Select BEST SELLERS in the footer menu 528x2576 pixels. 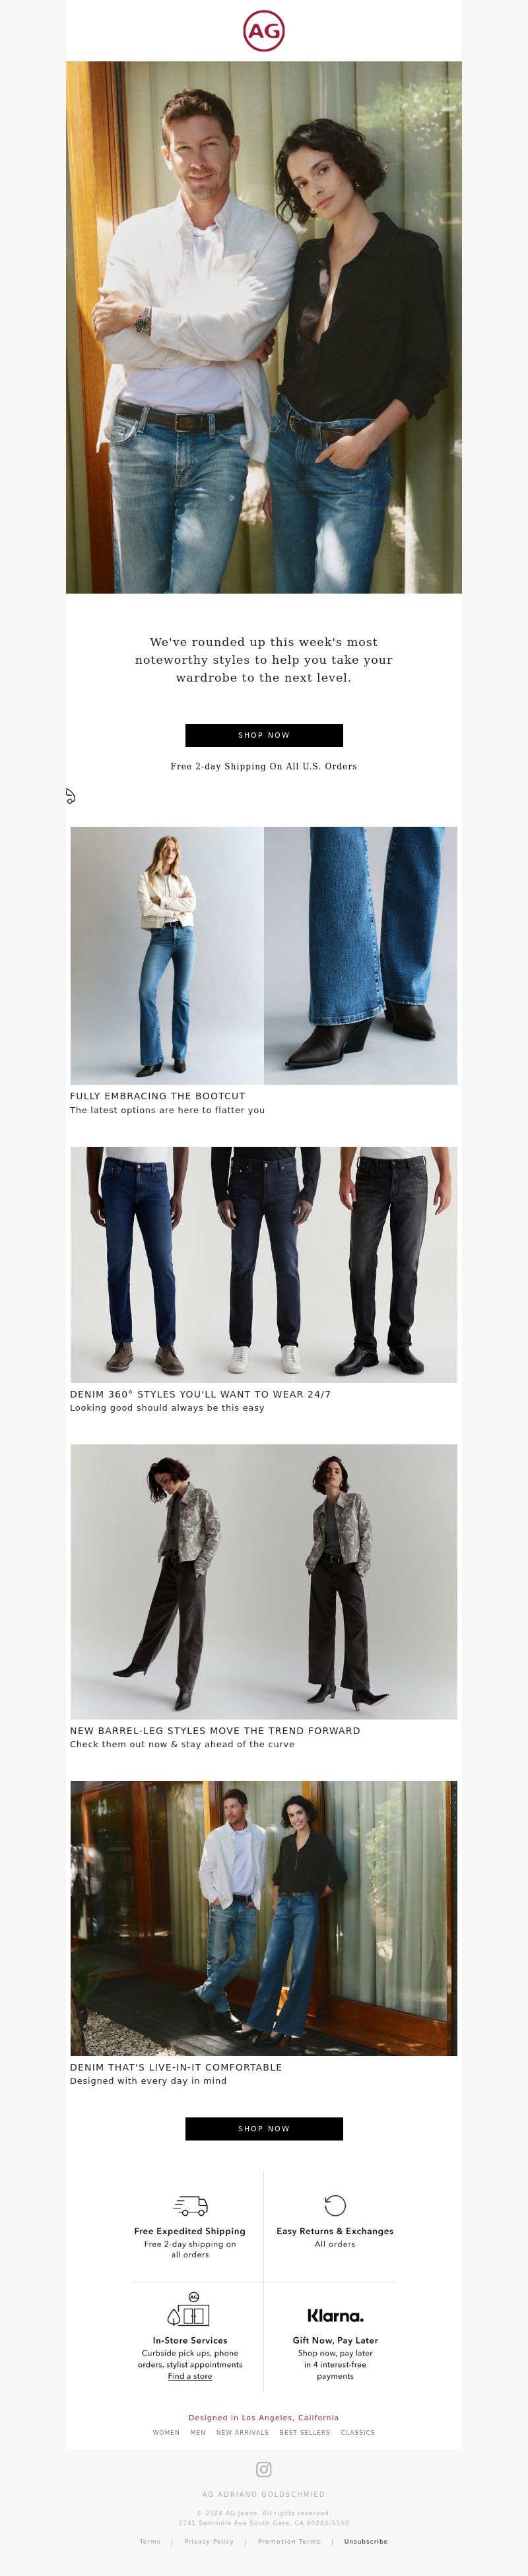pyautogui.click(x=305, y=2432)
